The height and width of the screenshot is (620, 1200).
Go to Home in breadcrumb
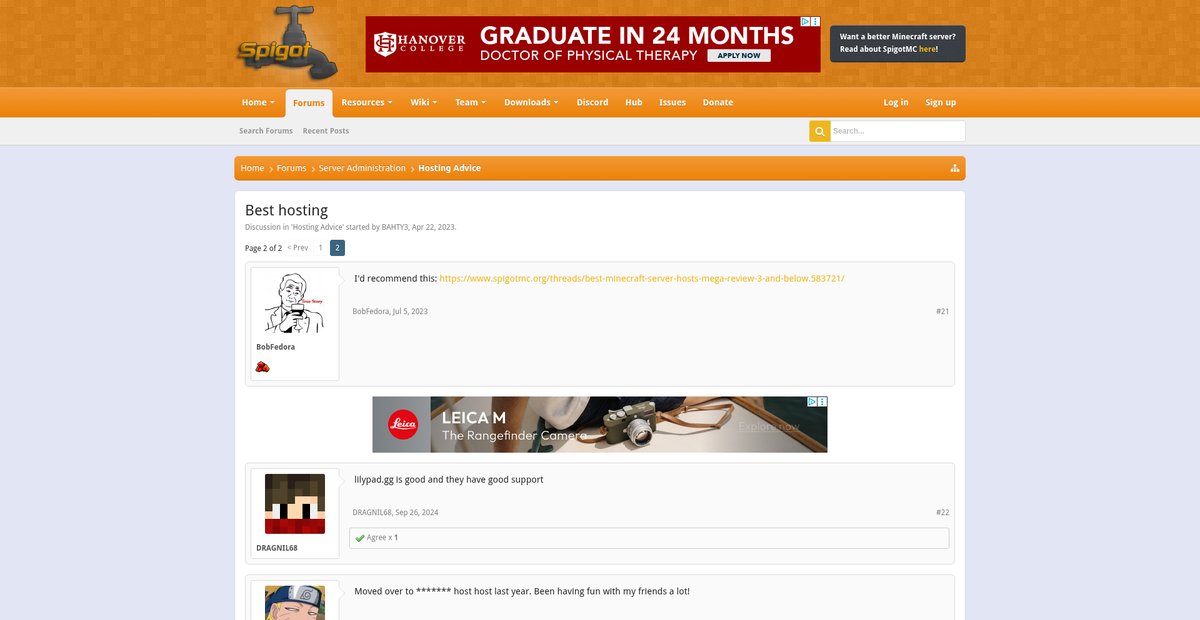tap(252, 168)
